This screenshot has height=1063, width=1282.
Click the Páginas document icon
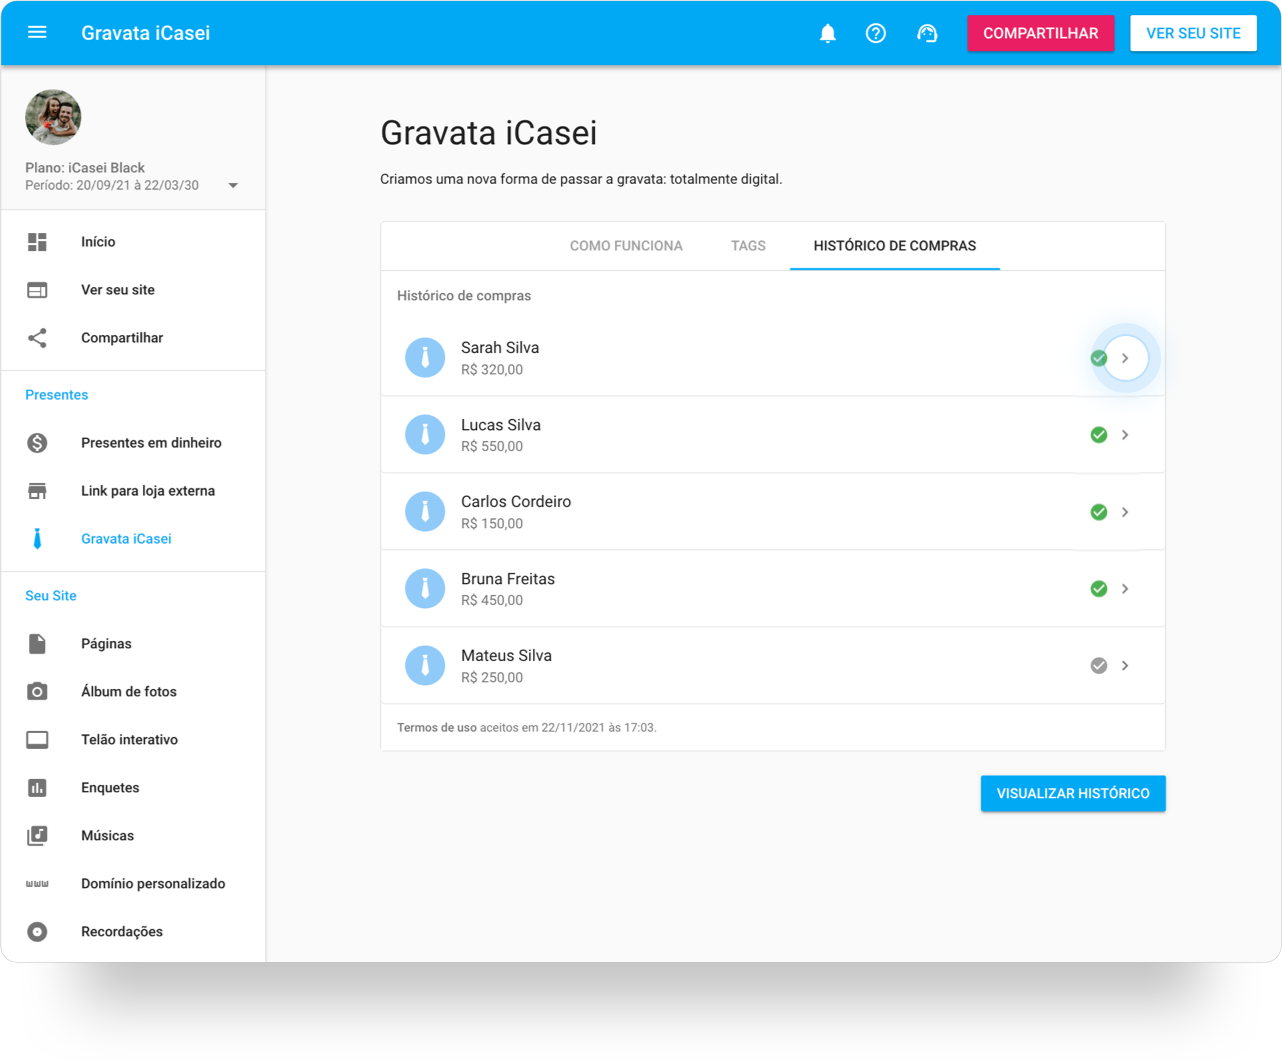point(37,644)
